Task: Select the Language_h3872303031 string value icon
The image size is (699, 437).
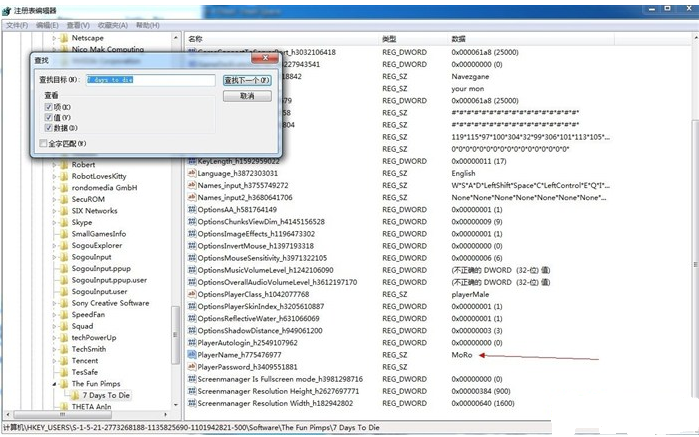Action: (x=191, y=173)
